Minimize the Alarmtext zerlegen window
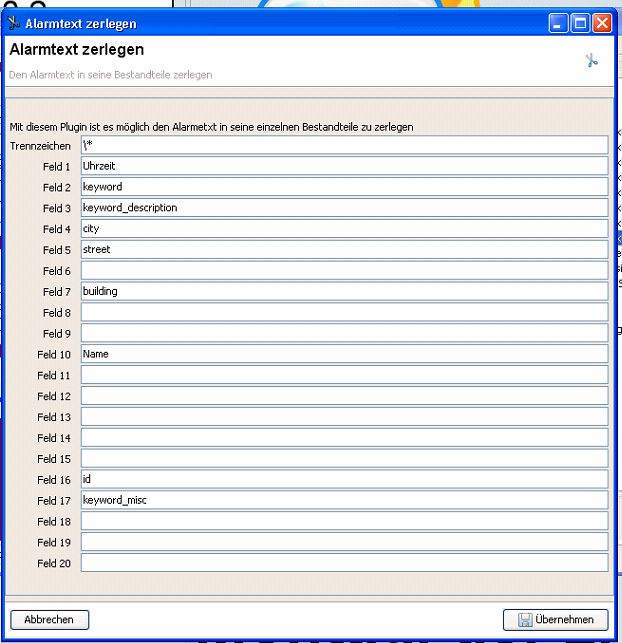 click(560, 22)
